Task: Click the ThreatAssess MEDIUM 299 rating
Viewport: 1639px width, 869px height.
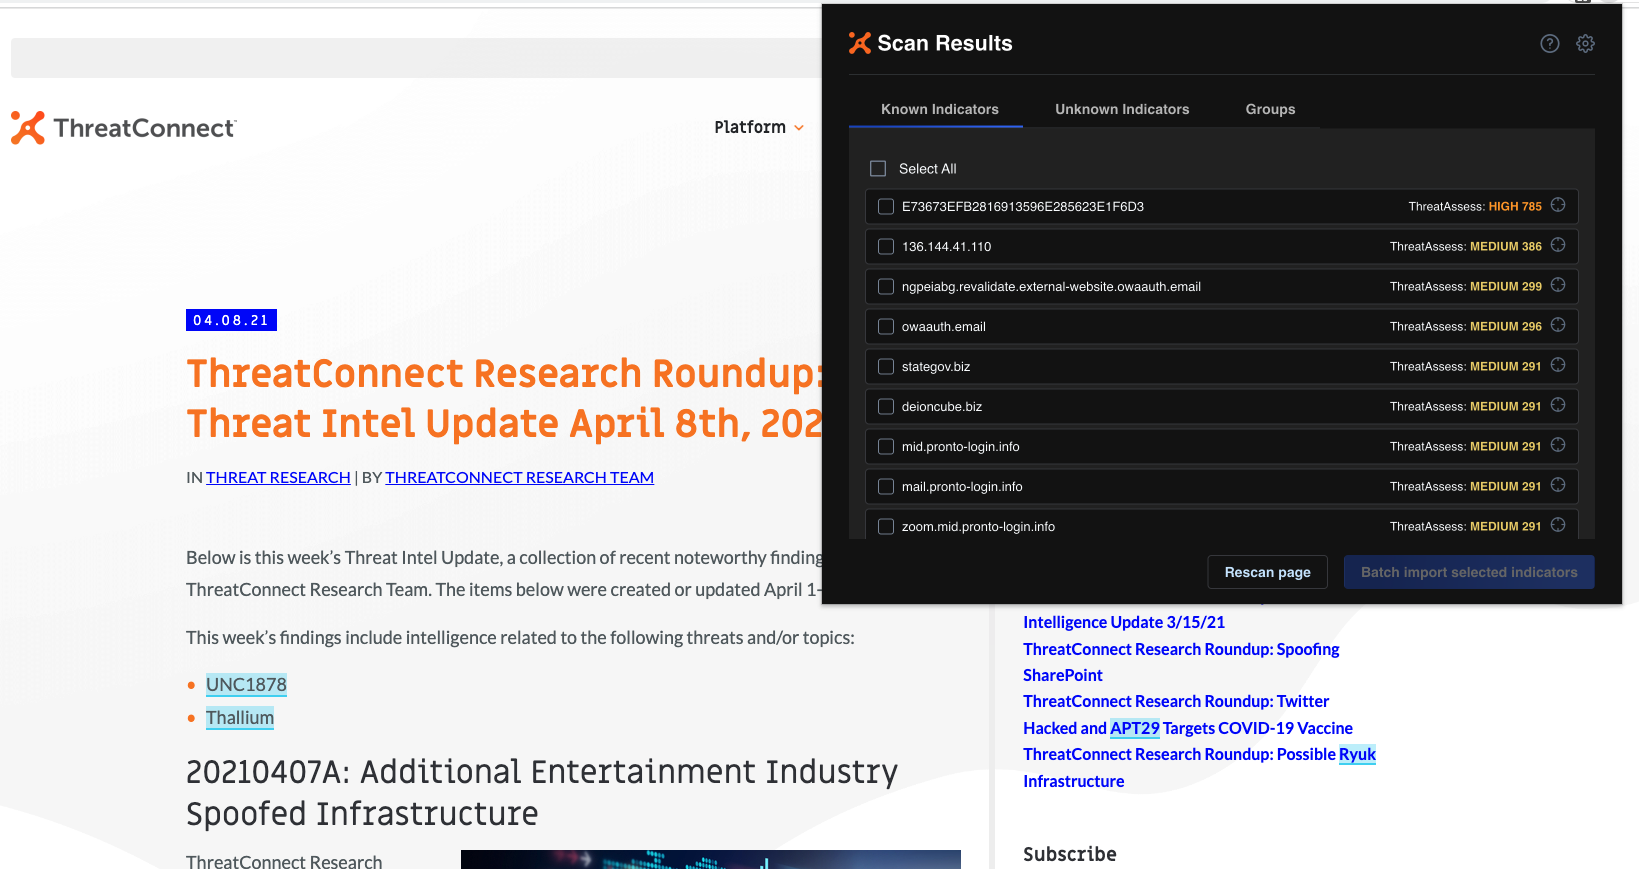Action: [x=1465, y=286]
